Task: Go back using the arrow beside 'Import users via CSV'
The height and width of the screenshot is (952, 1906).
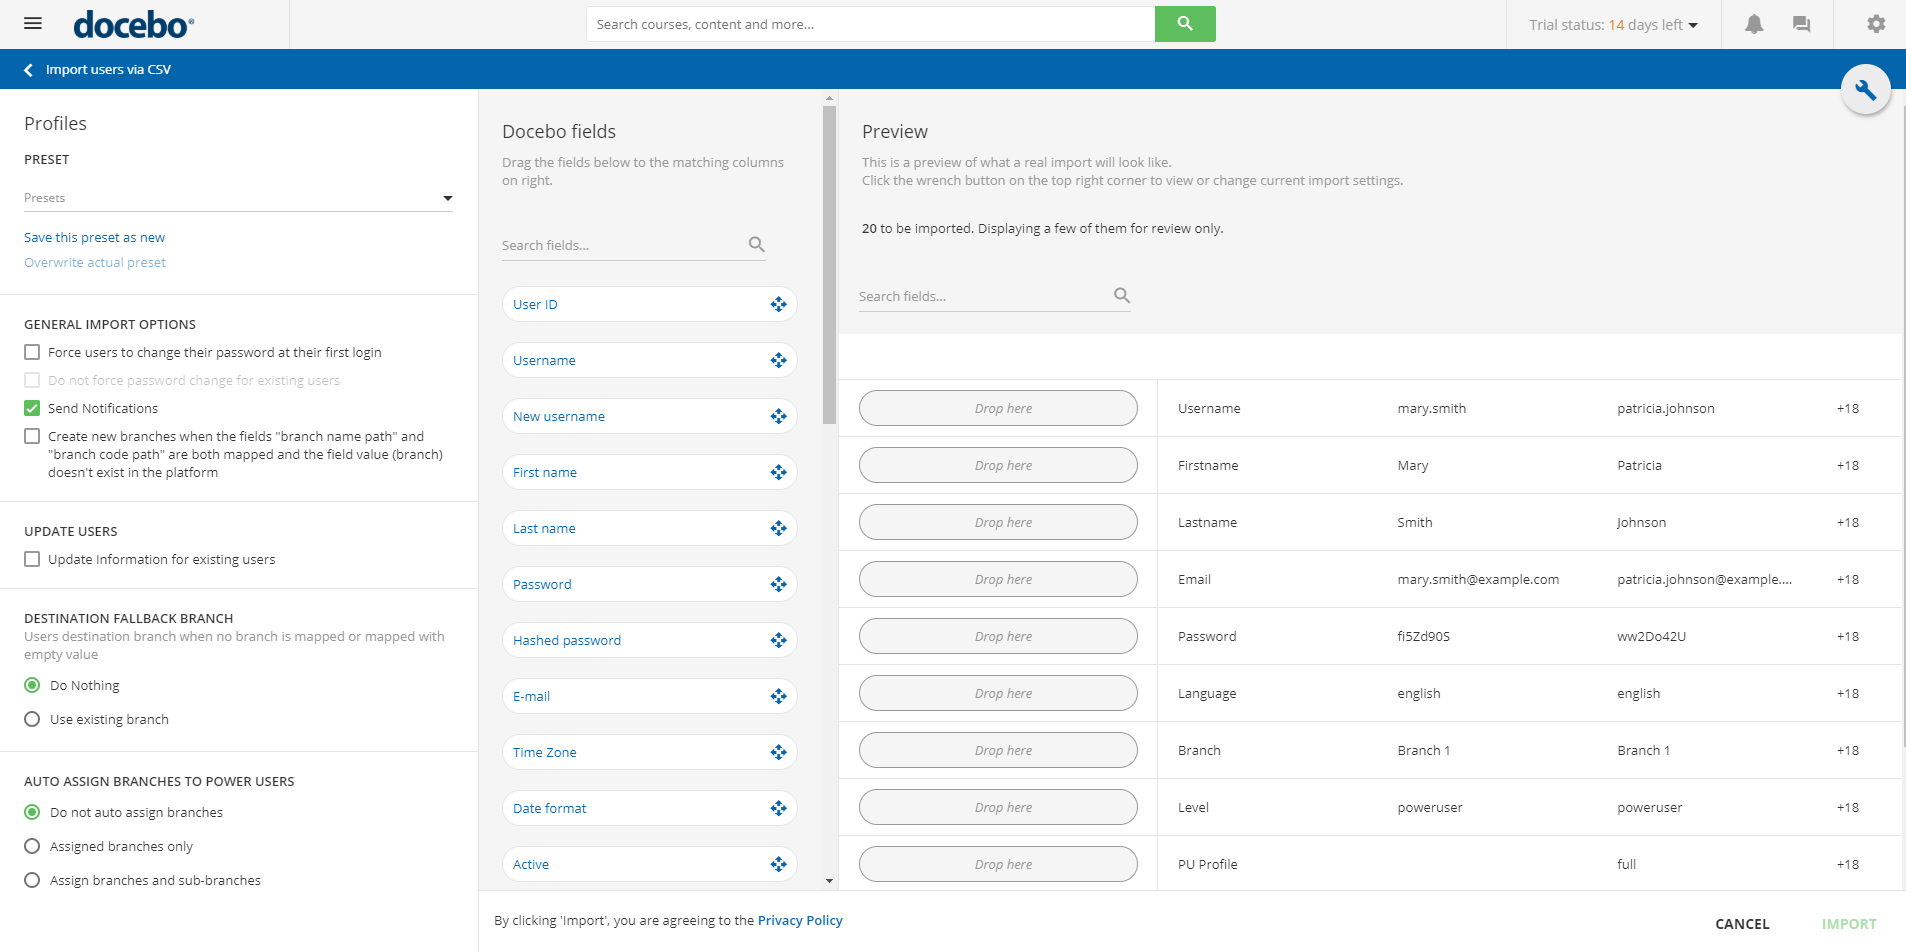Action: coord(27,69)
